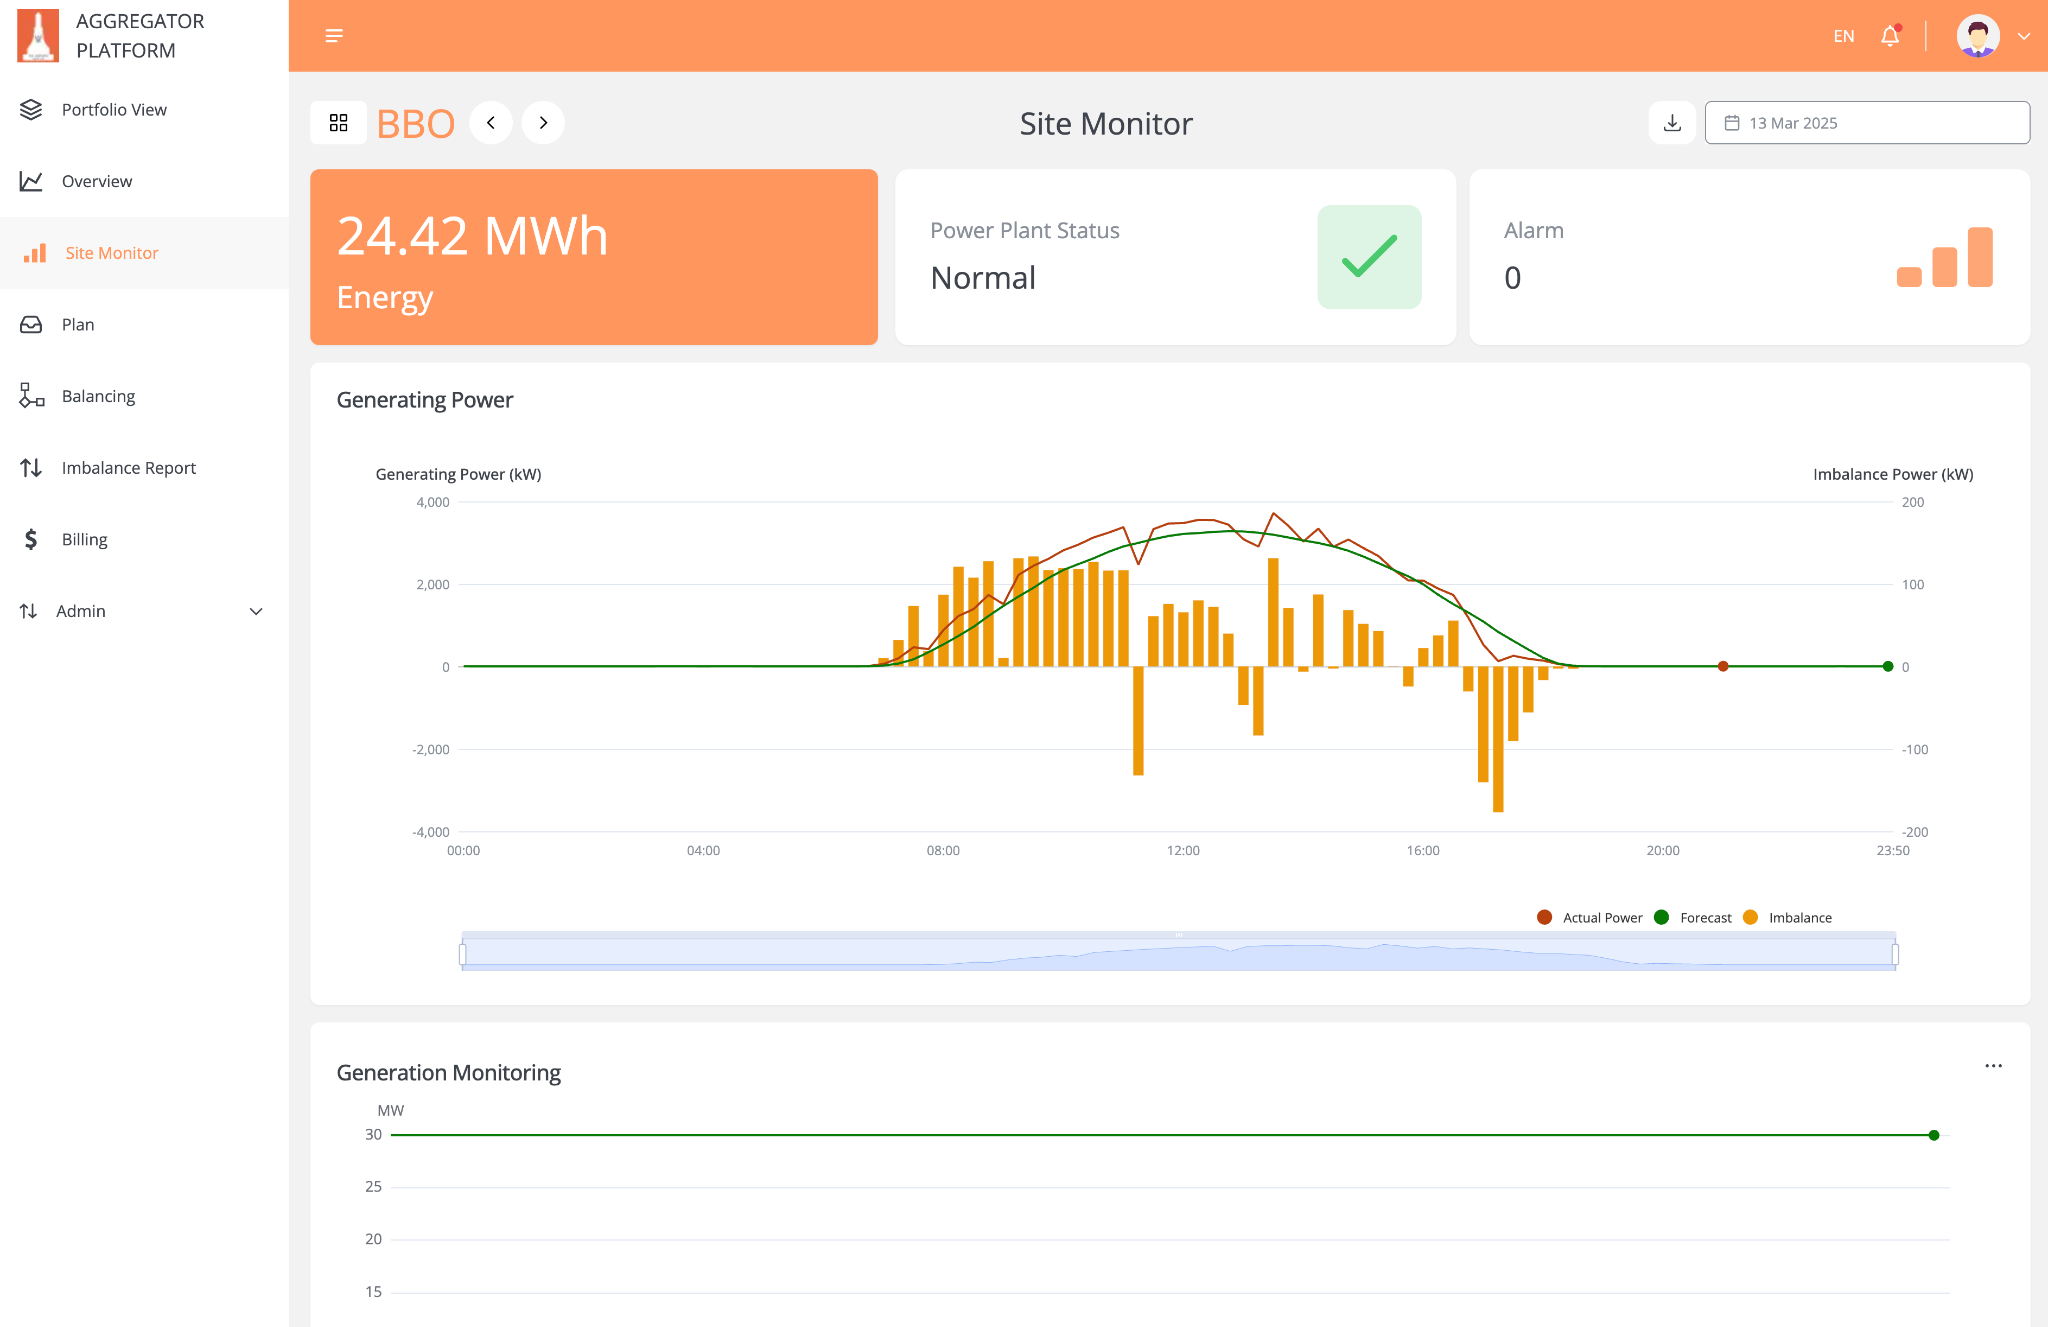The height and width of the screenshot is (1327, 2048).
Task: Select the Site Monitor sidebar icon
Action: coord(35,253)
